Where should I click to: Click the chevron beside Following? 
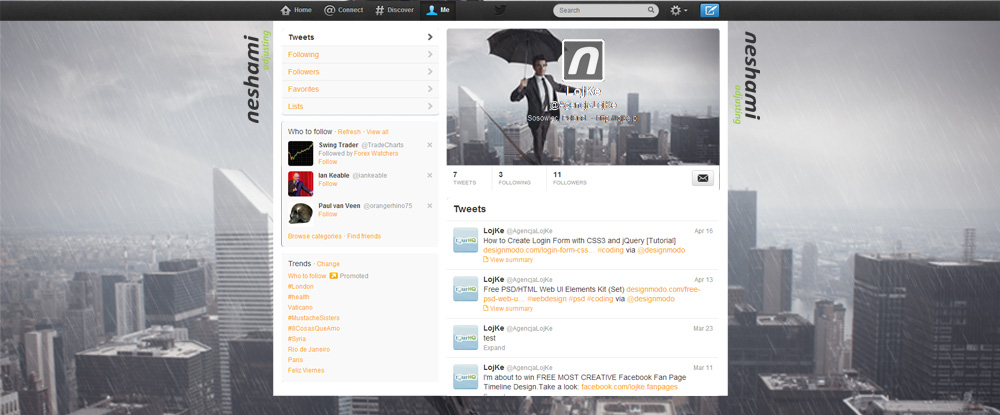click(x=430, y=54)
